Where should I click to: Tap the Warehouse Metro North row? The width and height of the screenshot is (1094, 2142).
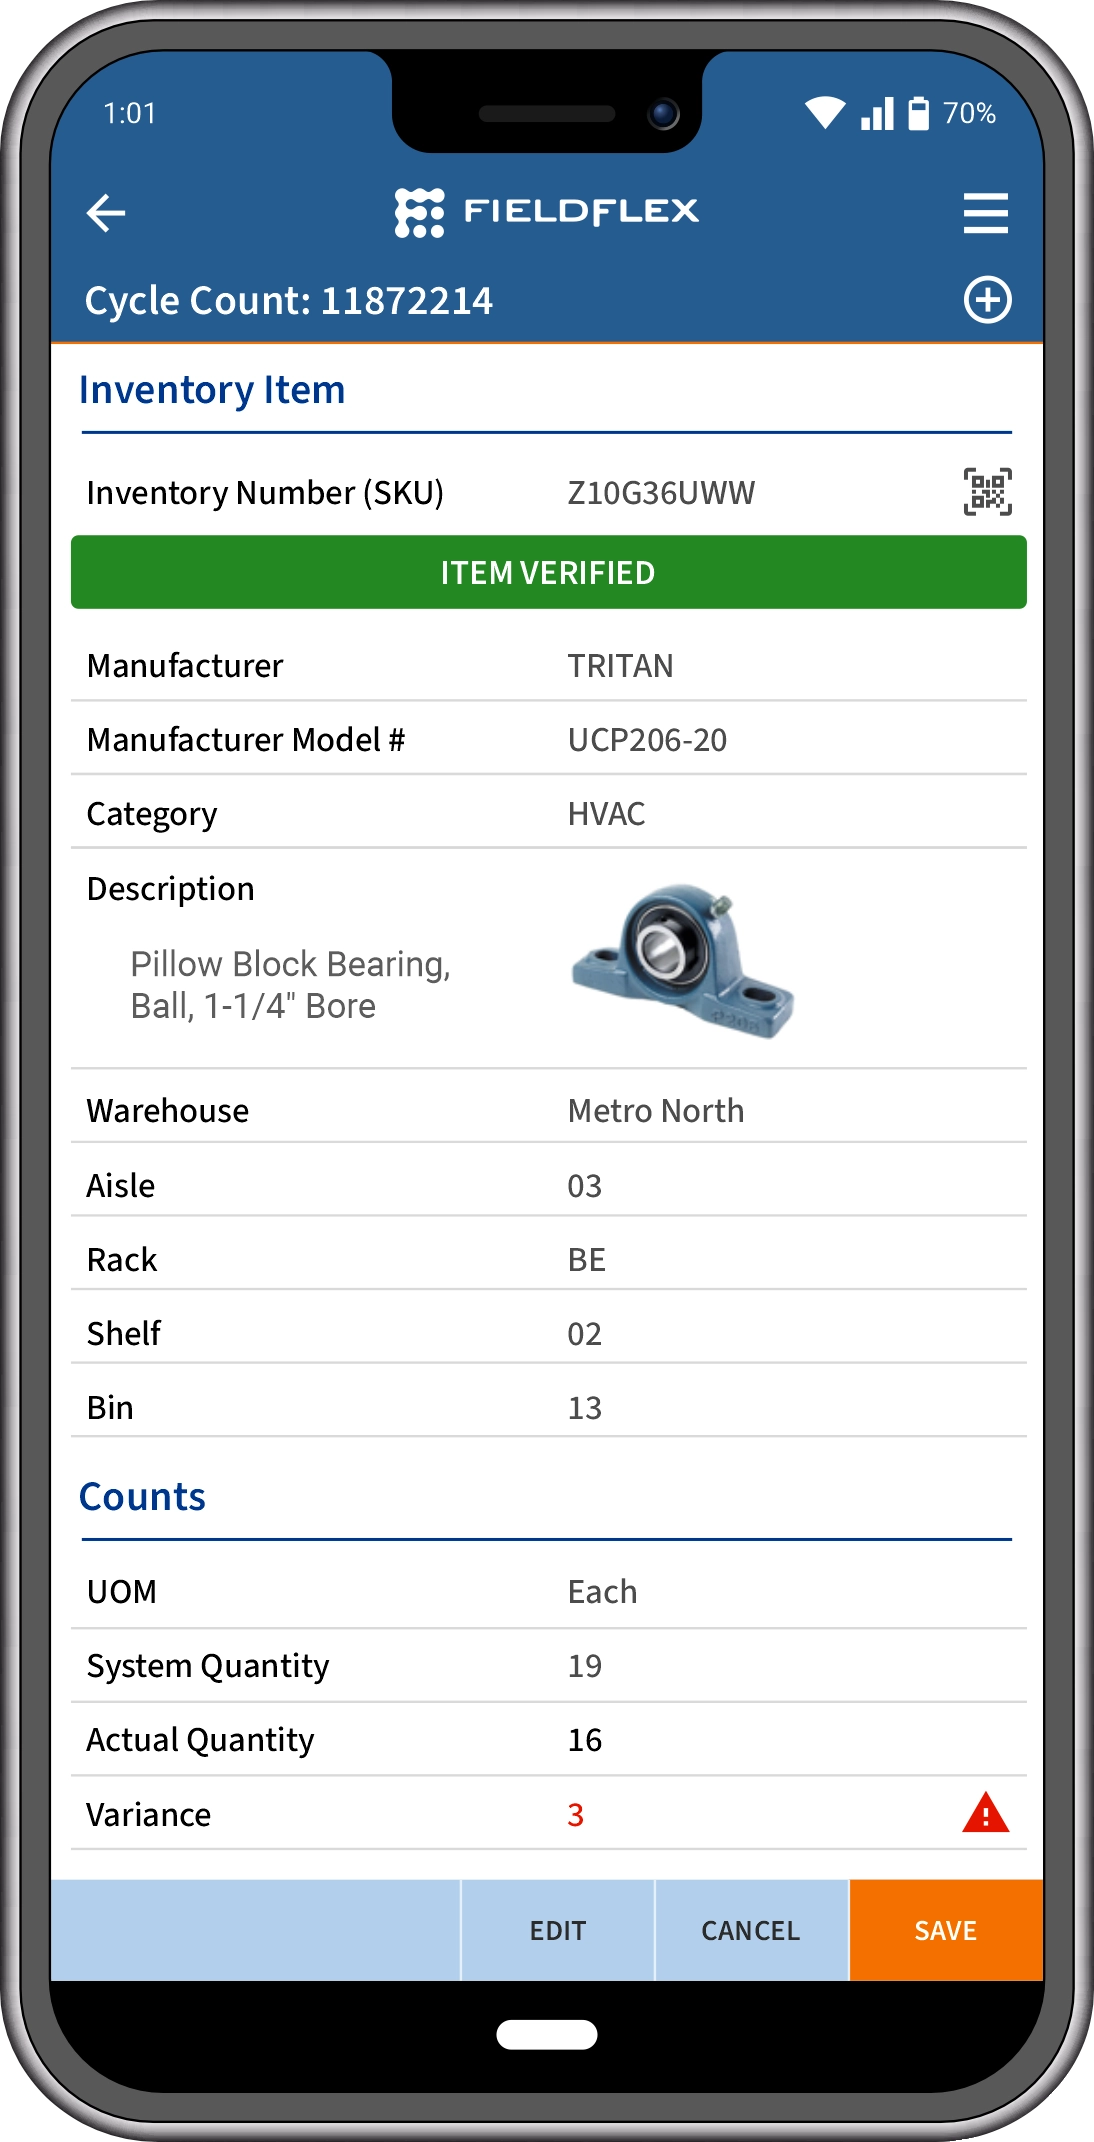548,1110
